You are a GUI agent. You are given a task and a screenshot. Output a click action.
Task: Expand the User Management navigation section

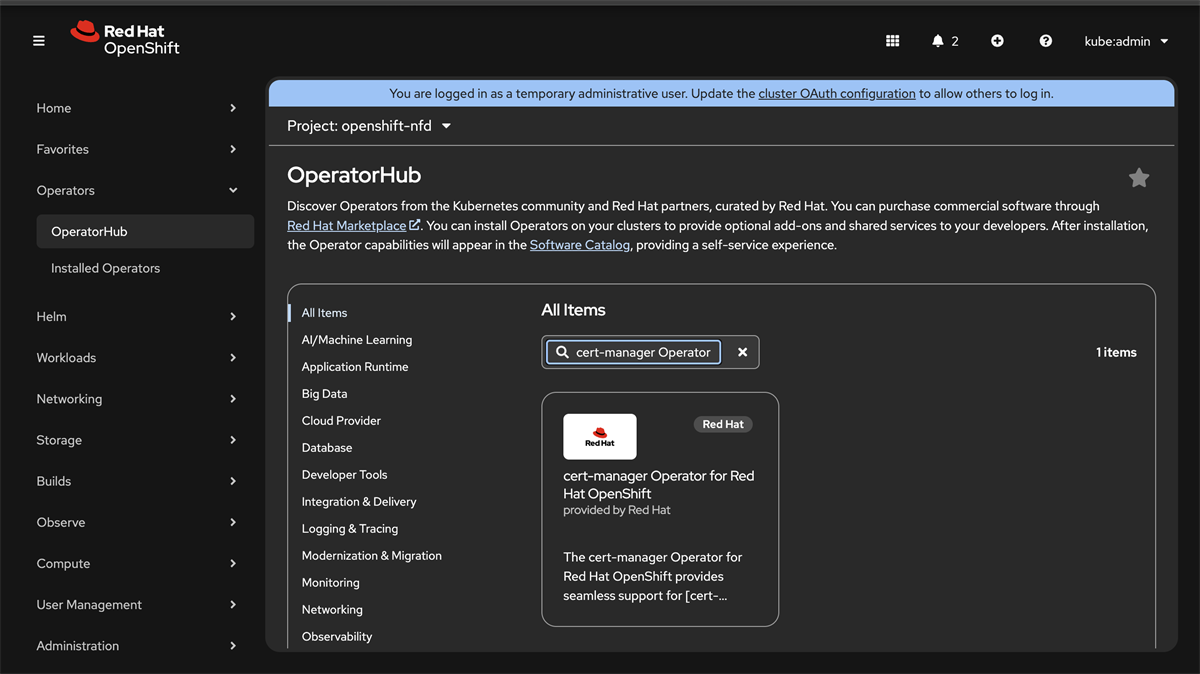[136, 604]
